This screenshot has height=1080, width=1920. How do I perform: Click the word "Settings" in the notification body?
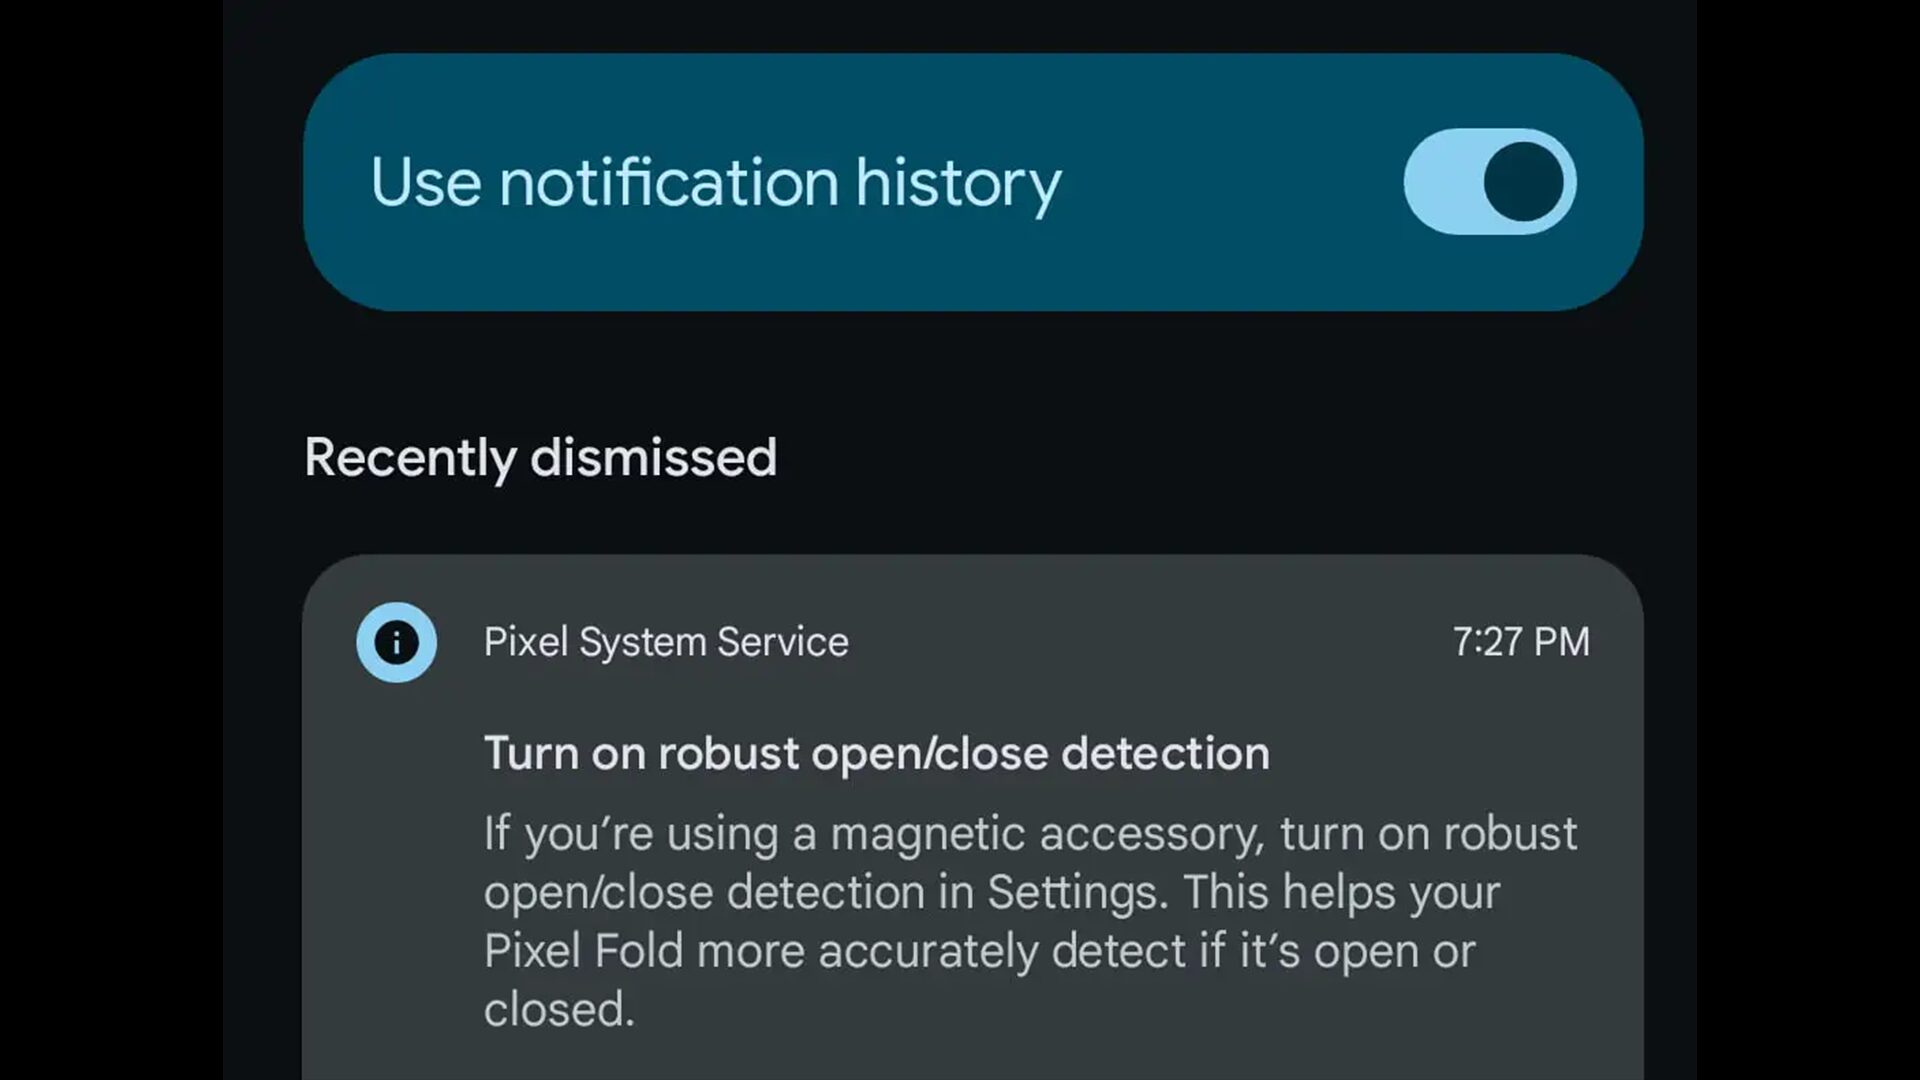tap(1076, 892)
